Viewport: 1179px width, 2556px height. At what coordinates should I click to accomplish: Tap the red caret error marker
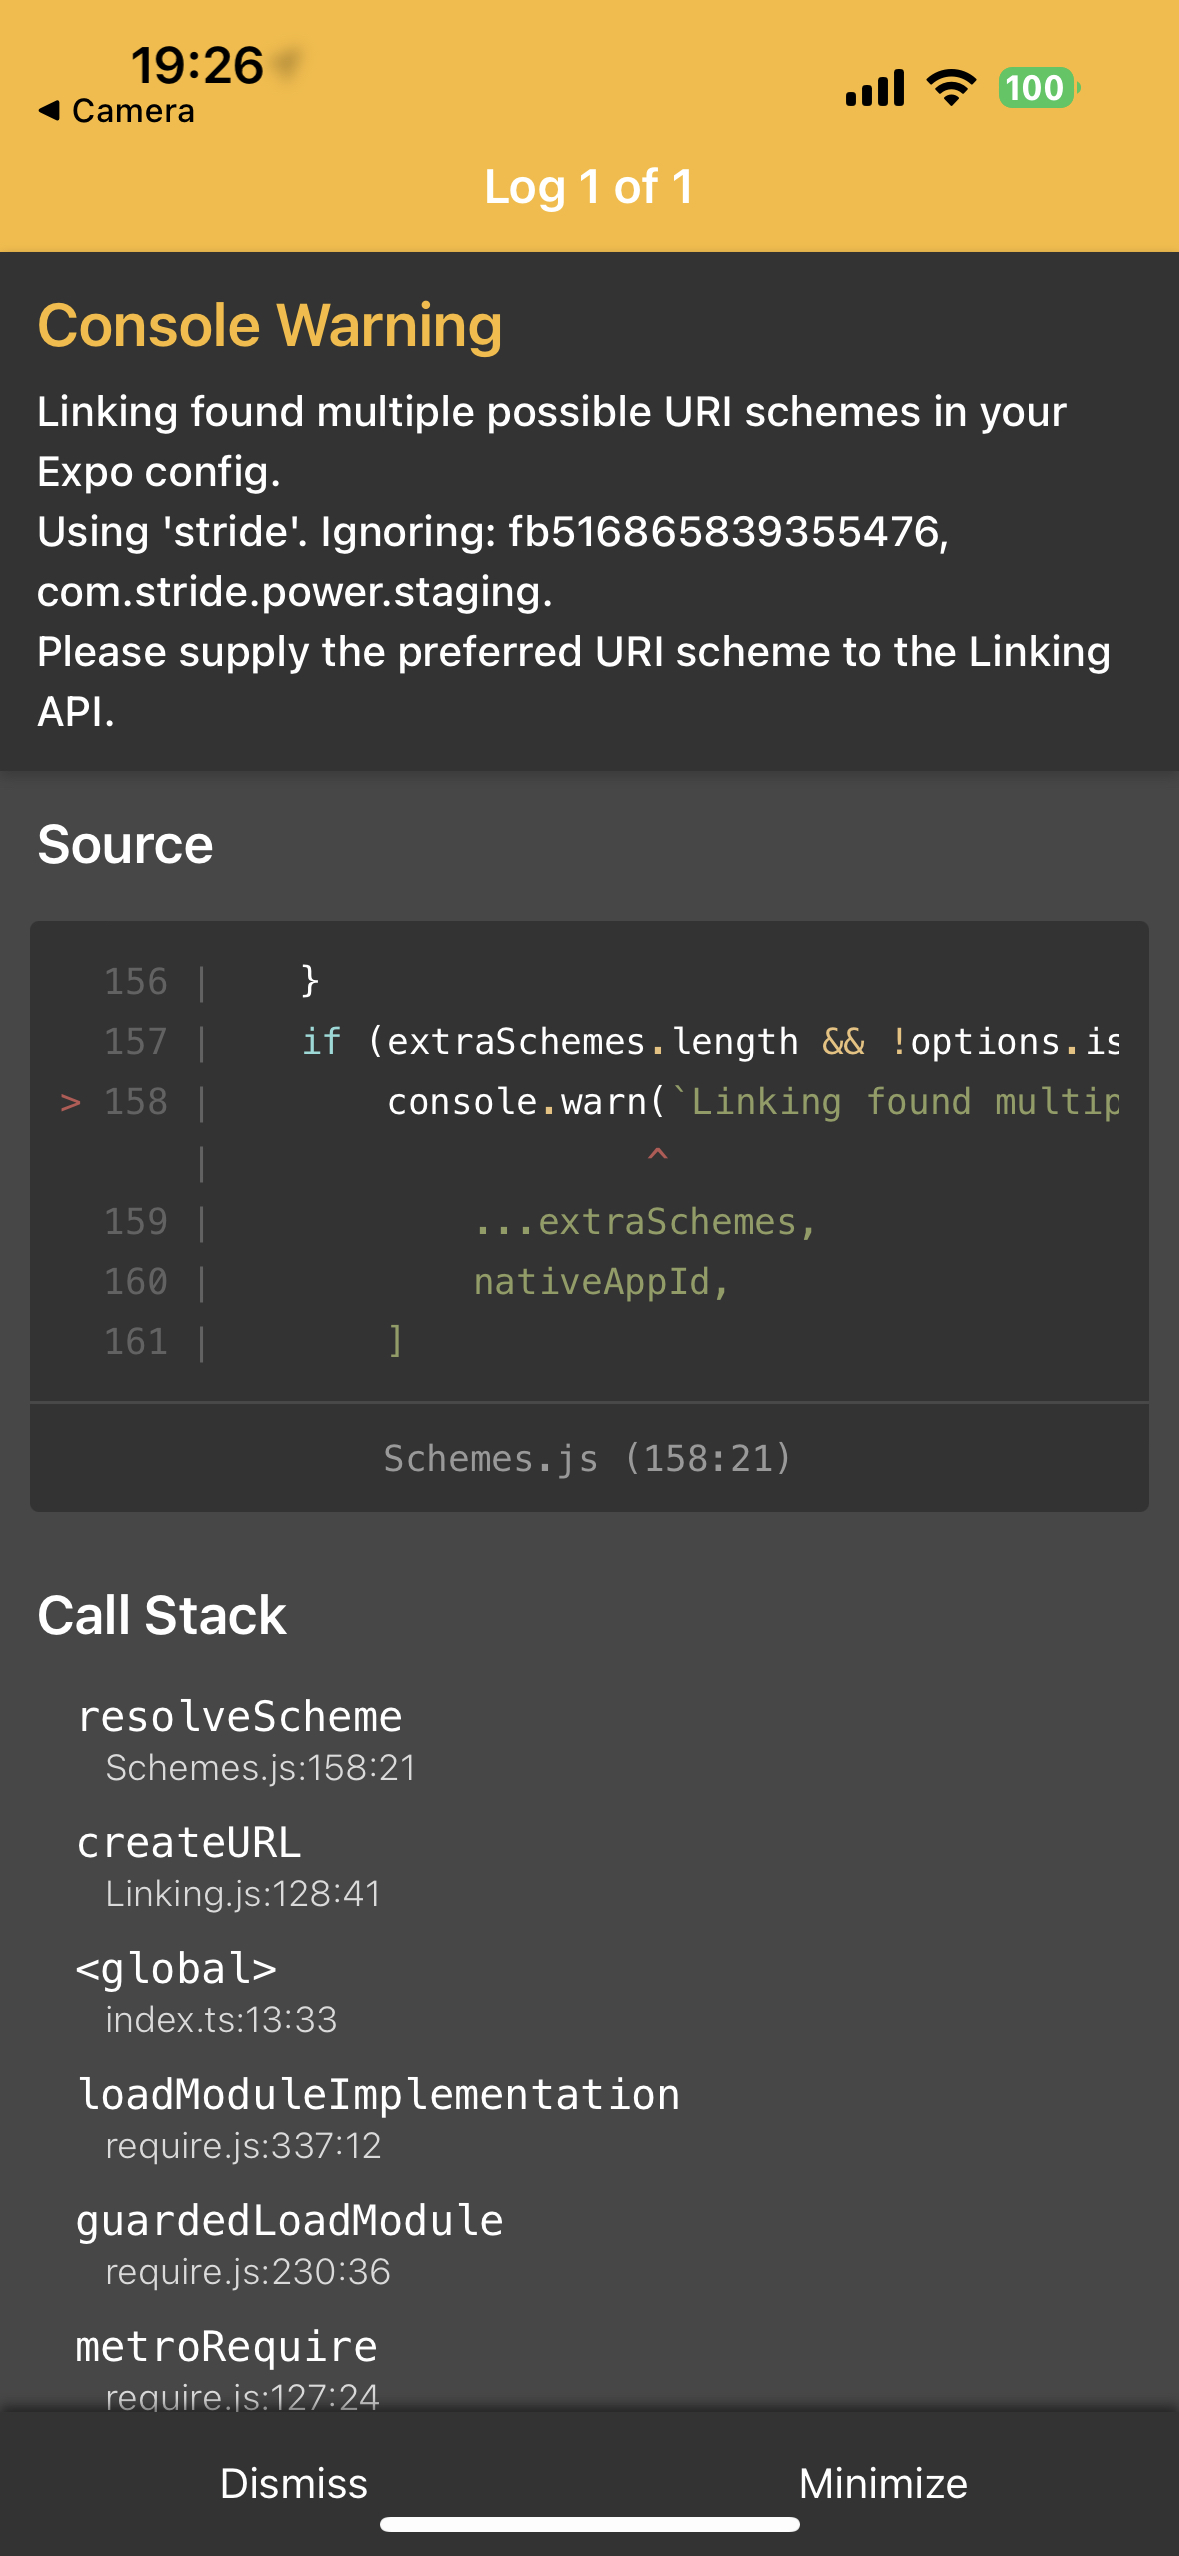(x=658, y=1155)
